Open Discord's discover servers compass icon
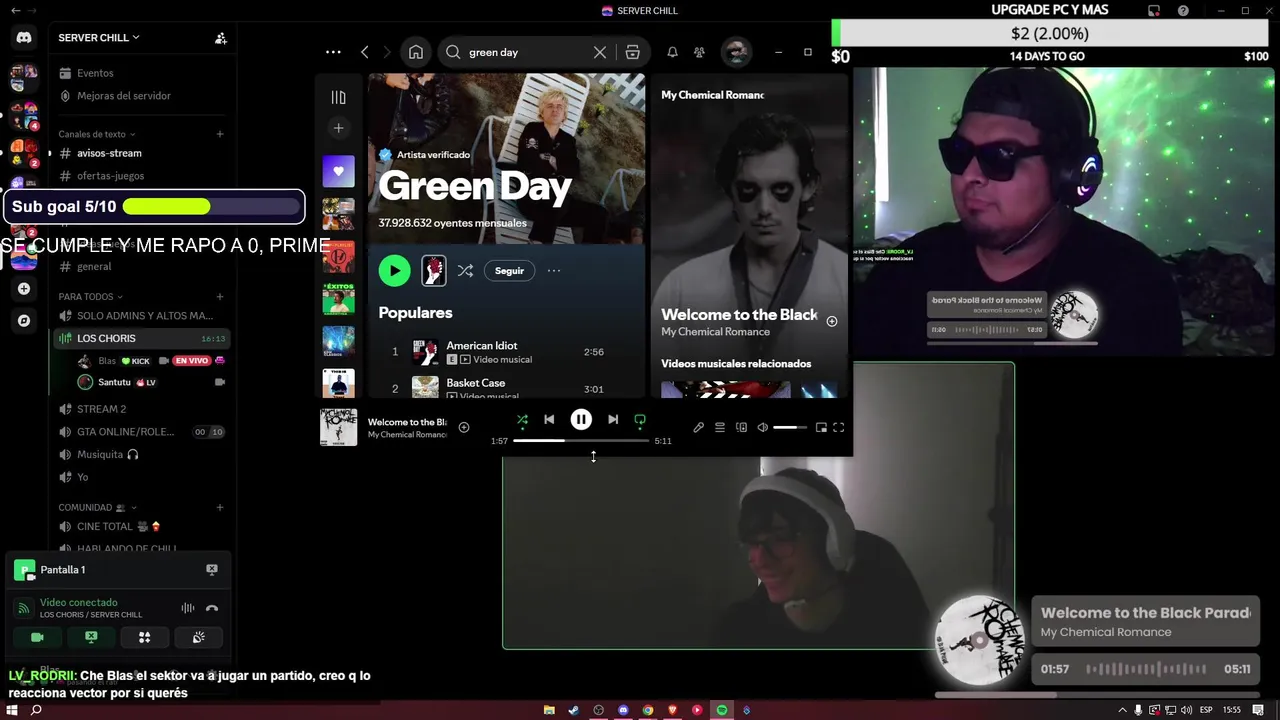The height and width of the screenshot is (720, 1280). point(24,321)
